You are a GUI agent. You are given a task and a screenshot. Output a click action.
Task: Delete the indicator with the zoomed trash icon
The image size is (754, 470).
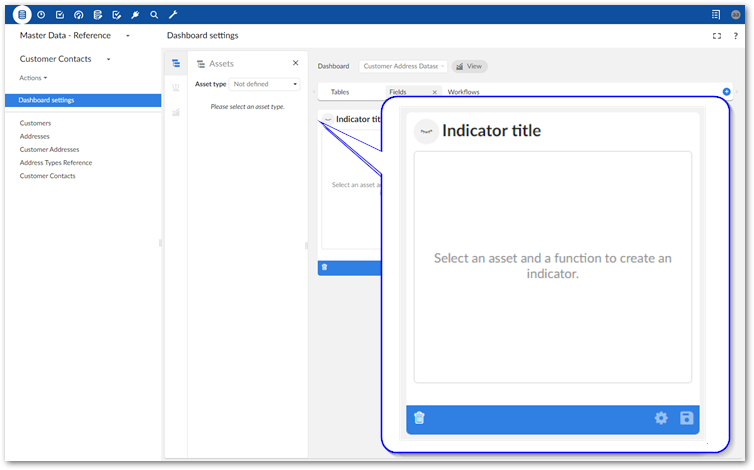(419, 418)
